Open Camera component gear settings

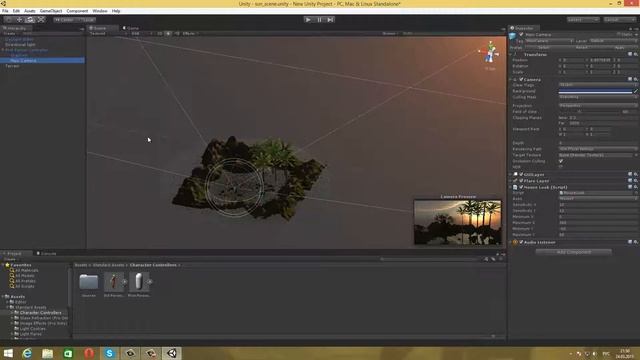click(636, 79)
